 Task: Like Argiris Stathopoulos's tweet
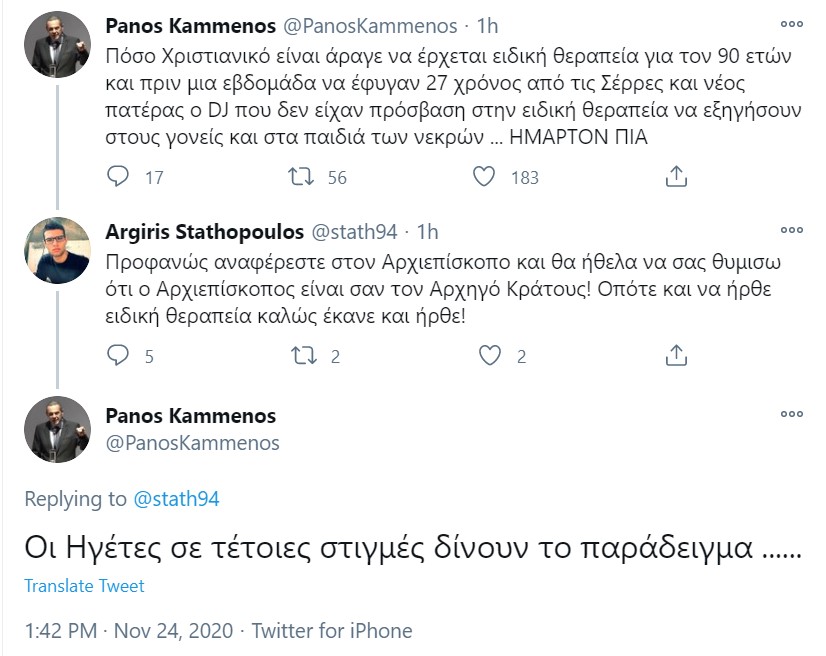click(490, 355)
